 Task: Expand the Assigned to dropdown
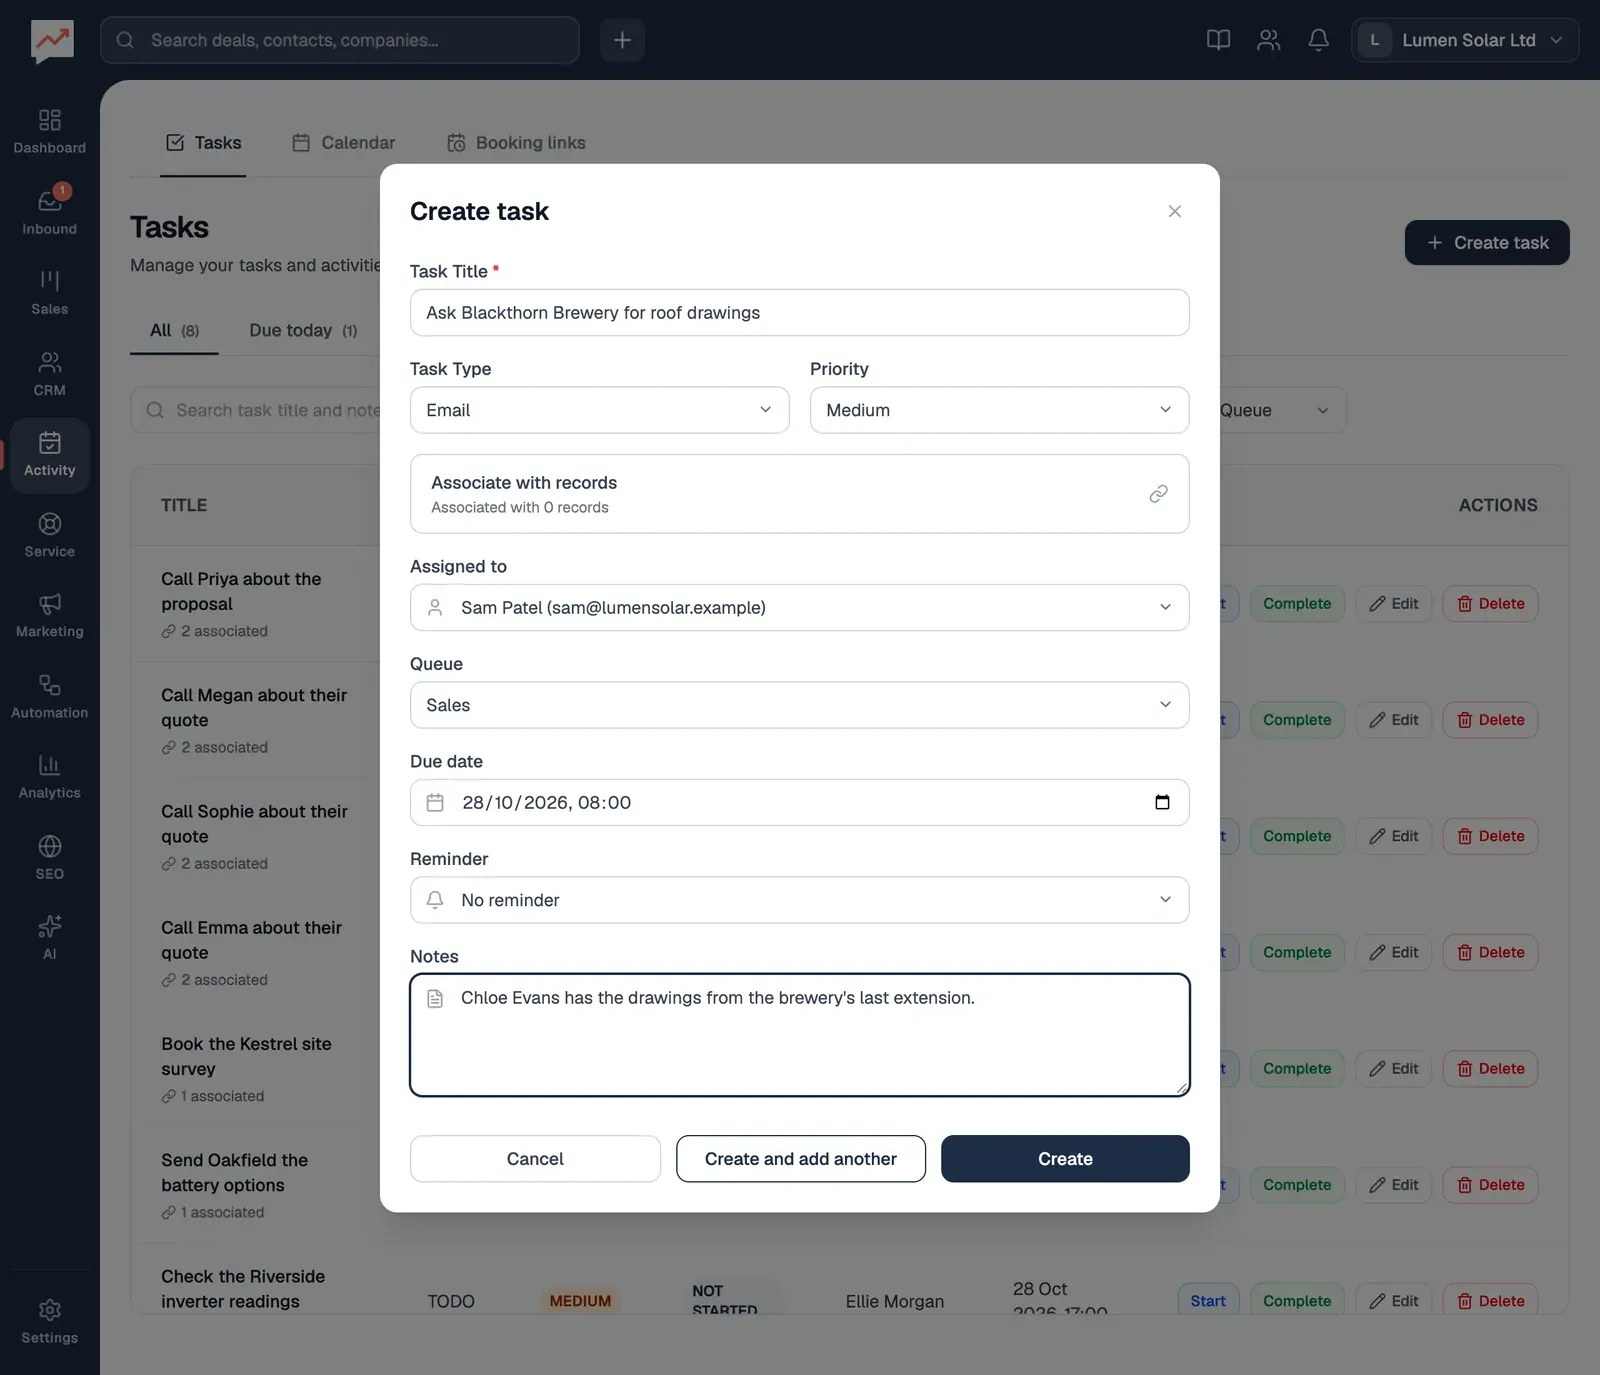[x=799, y=607]
